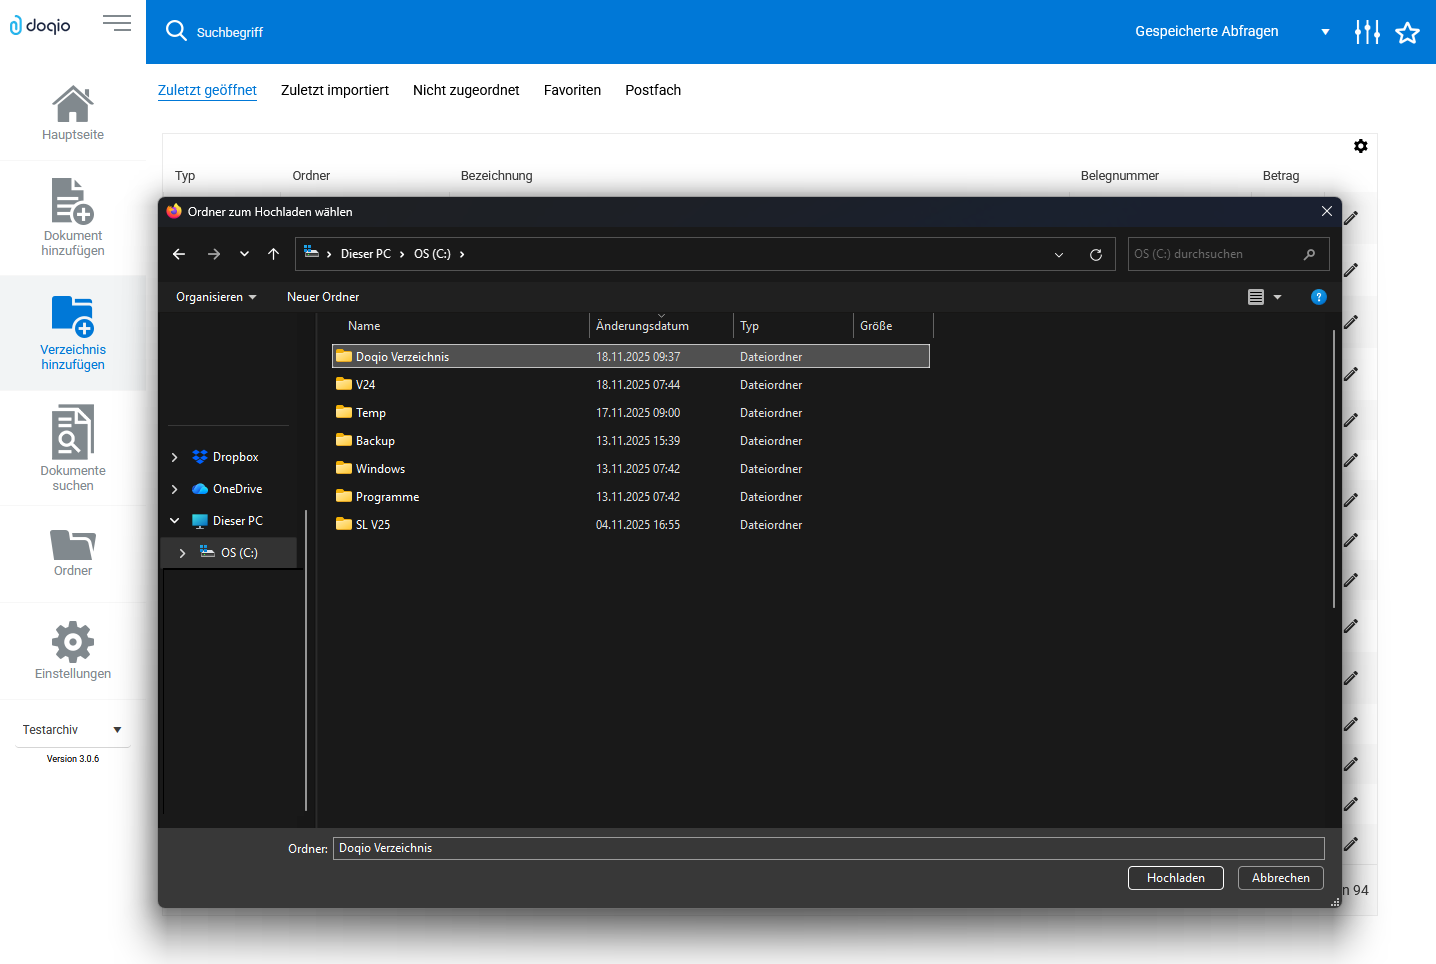Image resolution: width=1436 pixels, height=964 pixels.
Task: Open the Einstellungen gear in sidebar
Action: coord(72,642)
